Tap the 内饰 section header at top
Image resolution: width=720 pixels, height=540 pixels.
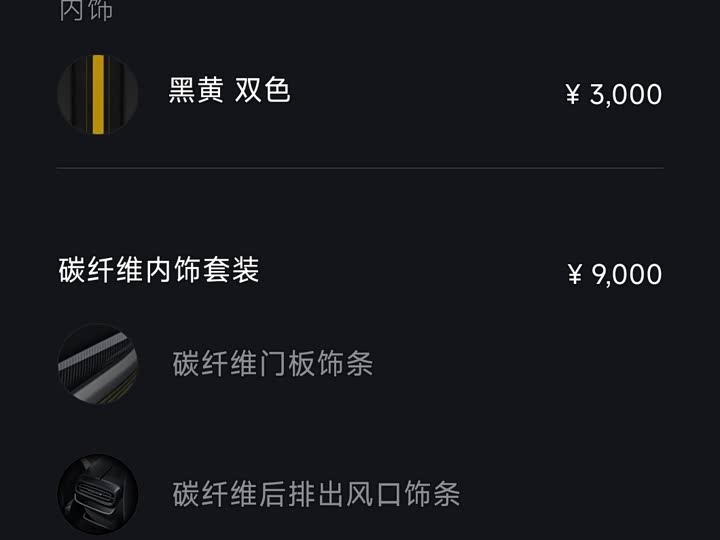click(x=86, y=11)
